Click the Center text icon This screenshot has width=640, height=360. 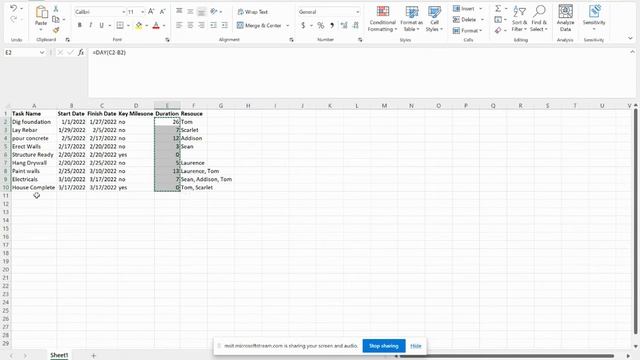tap(190, 25)
